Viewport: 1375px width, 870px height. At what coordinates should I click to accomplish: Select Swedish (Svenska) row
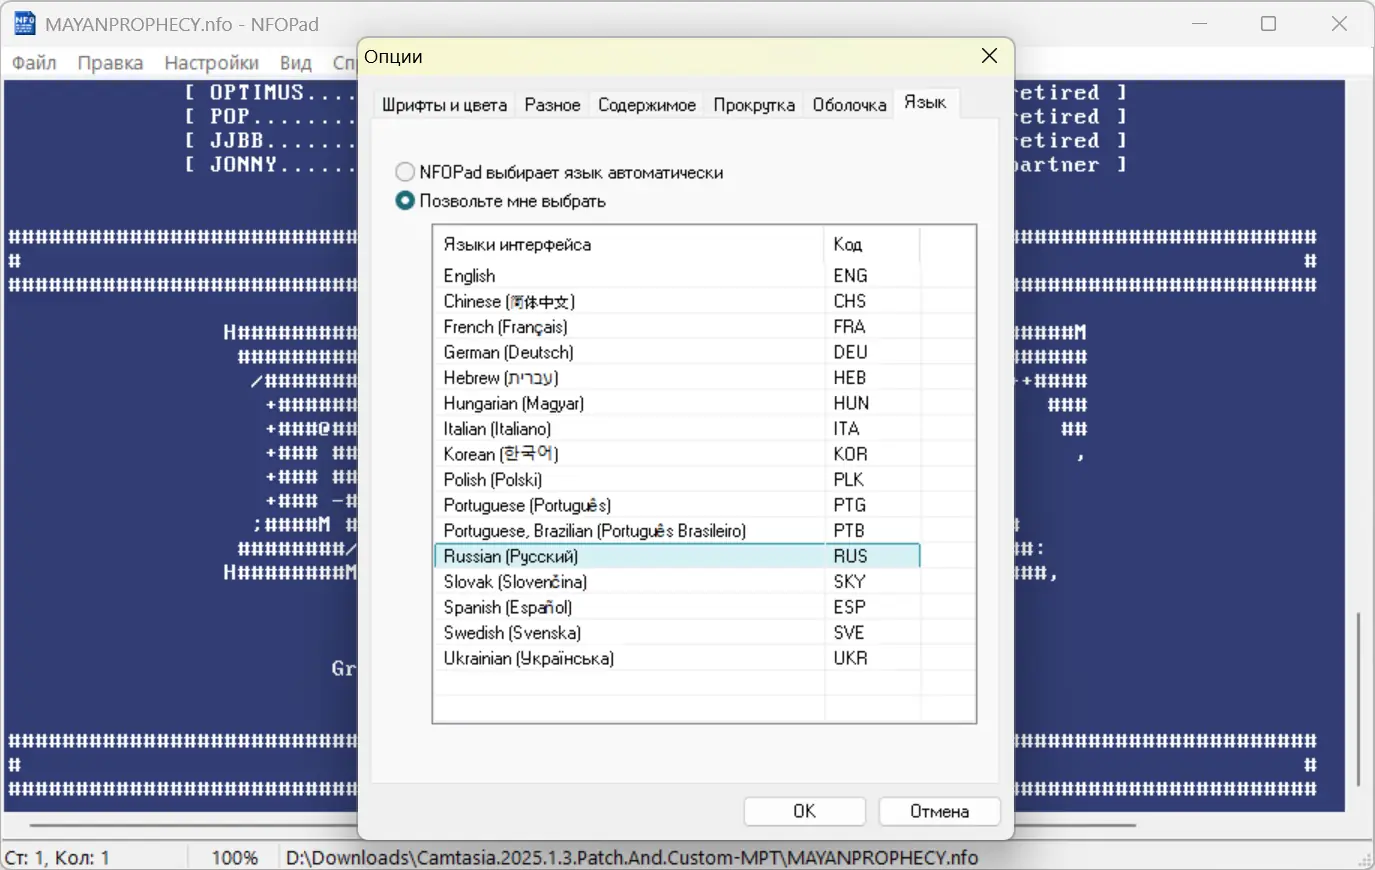pyautogui.click(x=677, y=633)
